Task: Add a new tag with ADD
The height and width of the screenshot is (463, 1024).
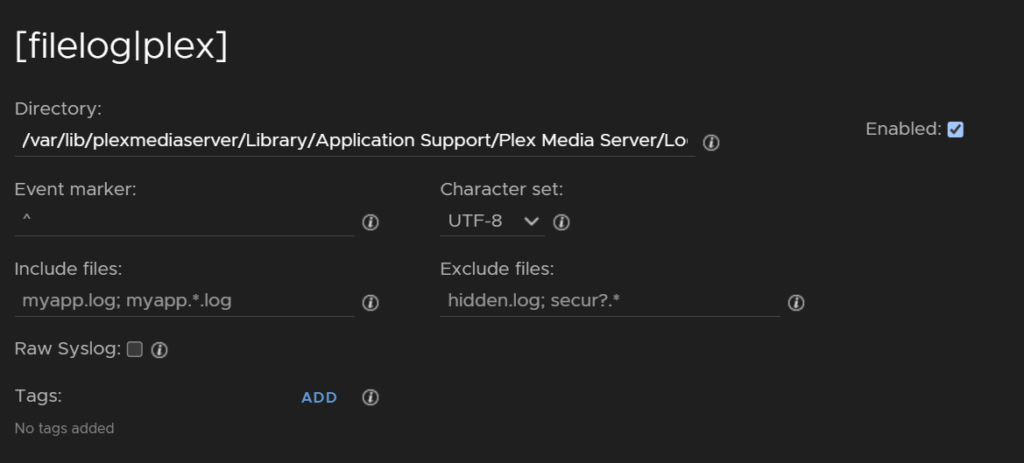Action: point(319,398)
